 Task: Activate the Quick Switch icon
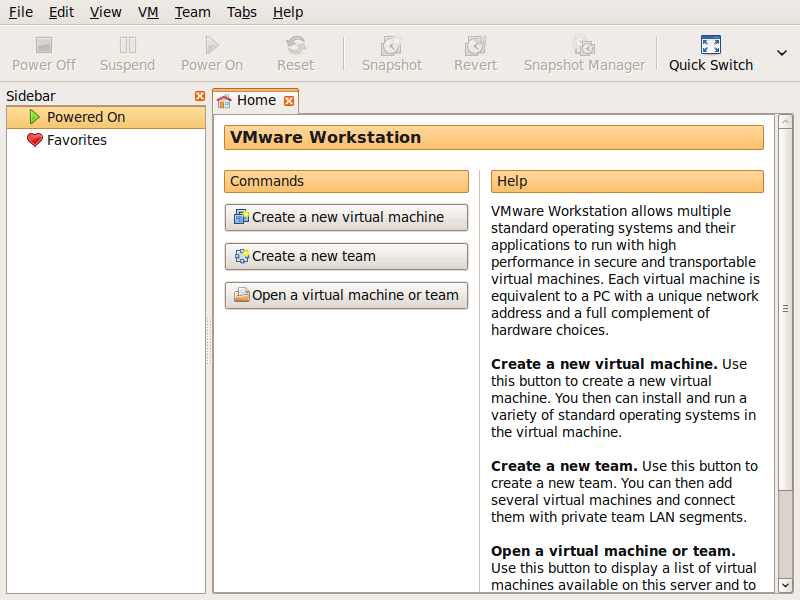click(711, 45)
